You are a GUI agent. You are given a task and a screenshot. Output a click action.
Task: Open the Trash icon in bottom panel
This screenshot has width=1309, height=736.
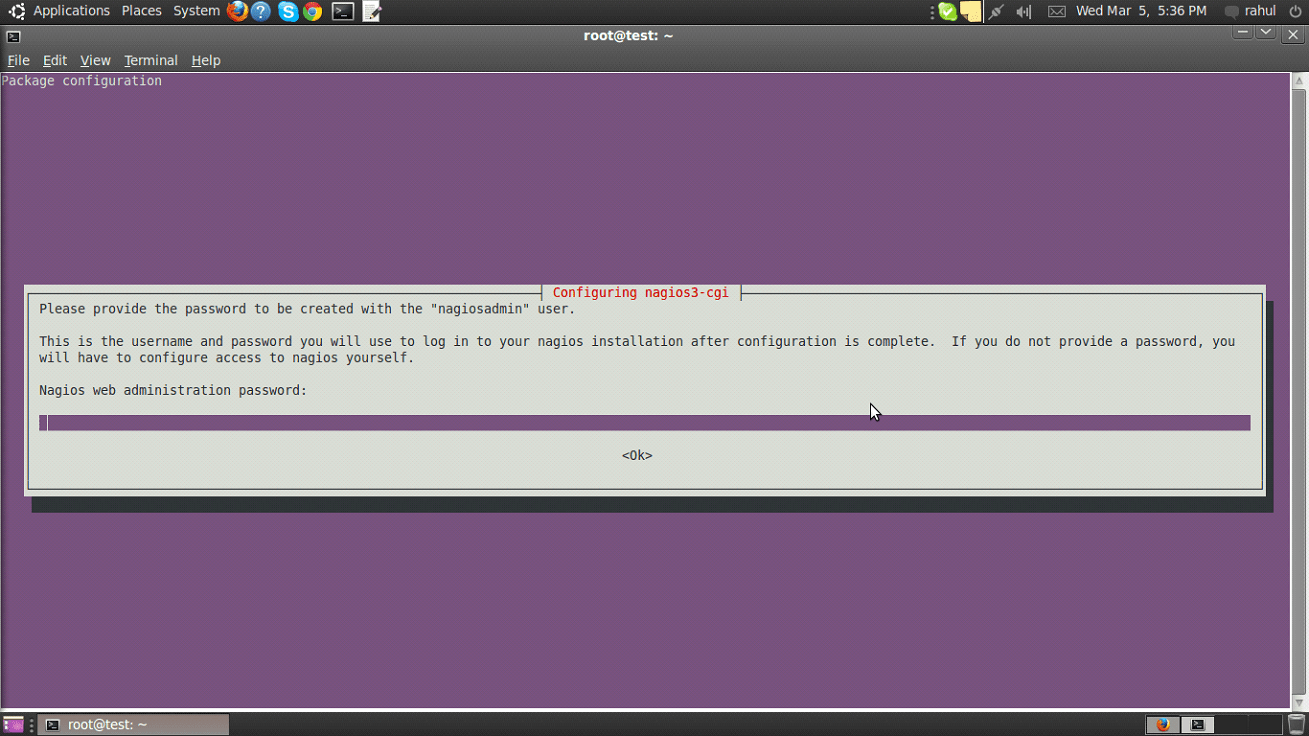pyautogui.click(x=1296, y=725)
